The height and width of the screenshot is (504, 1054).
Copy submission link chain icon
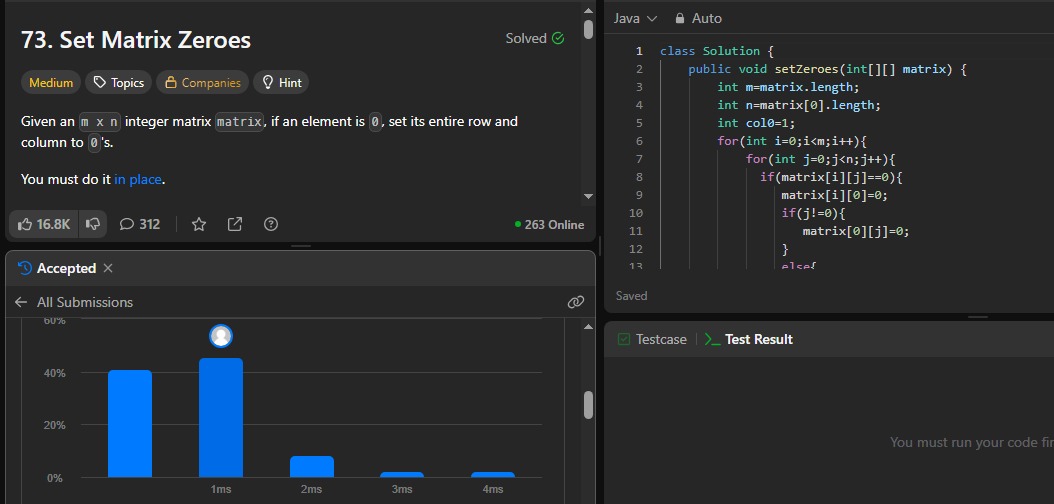pos(576,302)
